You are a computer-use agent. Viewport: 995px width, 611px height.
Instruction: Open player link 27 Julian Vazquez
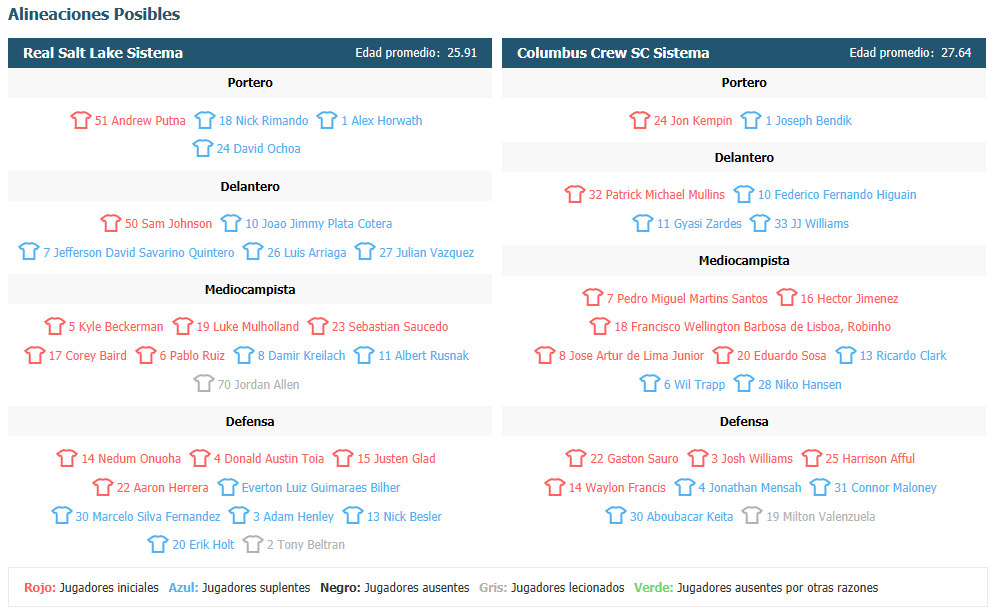[x=426, y=253]
